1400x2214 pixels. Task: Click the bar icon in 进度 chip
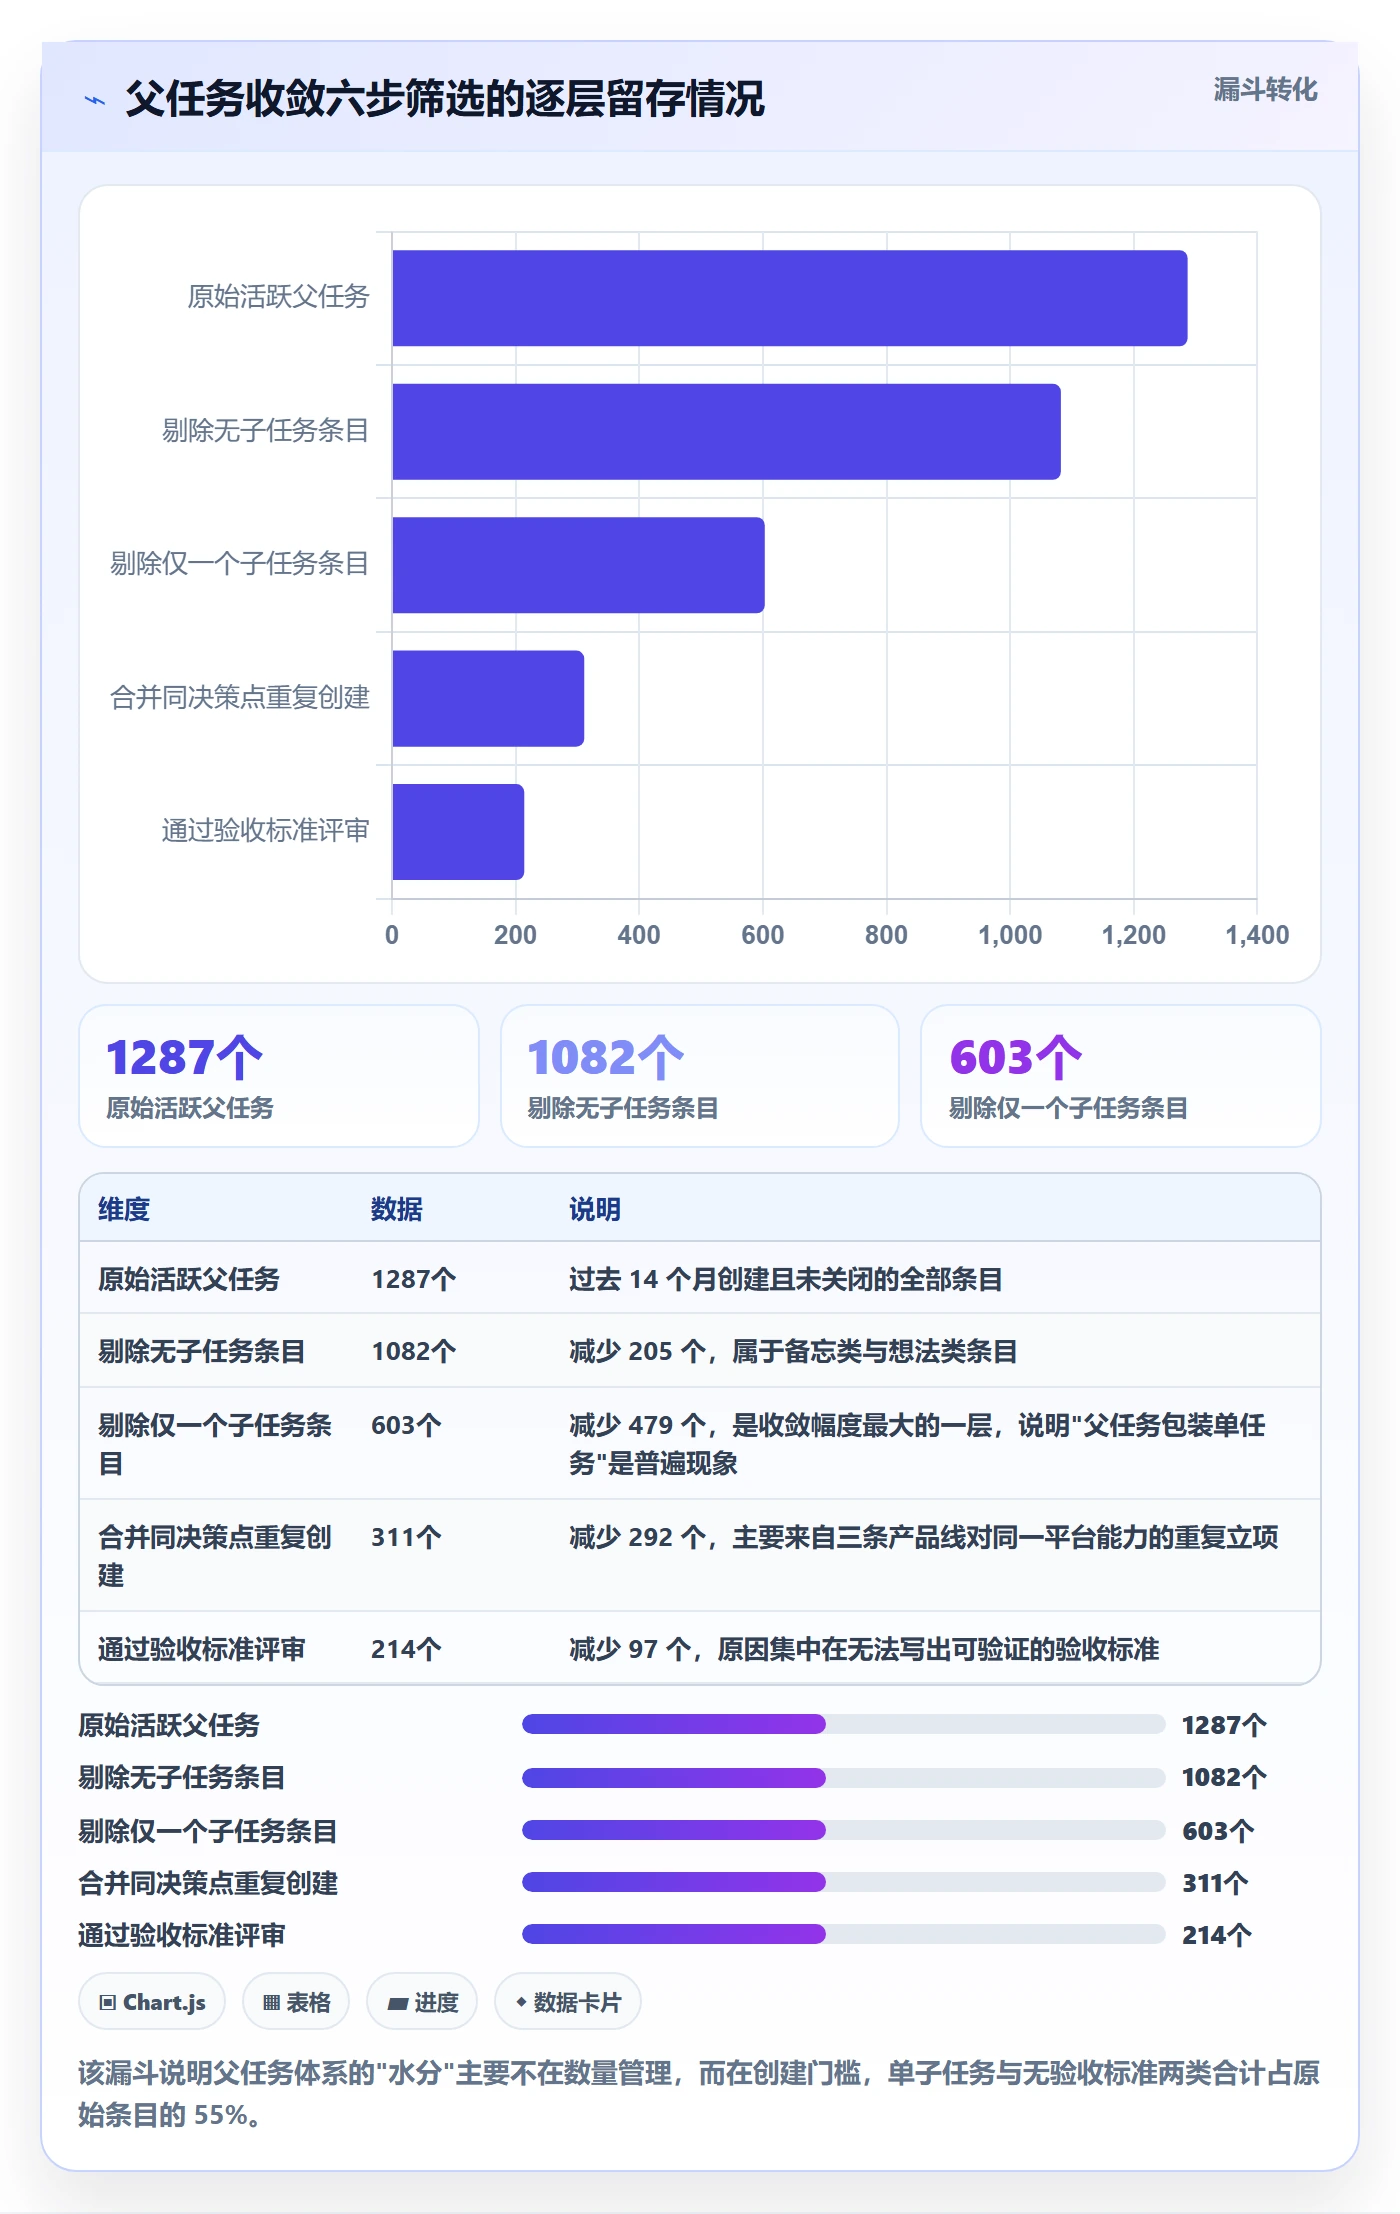point(397,2003)
